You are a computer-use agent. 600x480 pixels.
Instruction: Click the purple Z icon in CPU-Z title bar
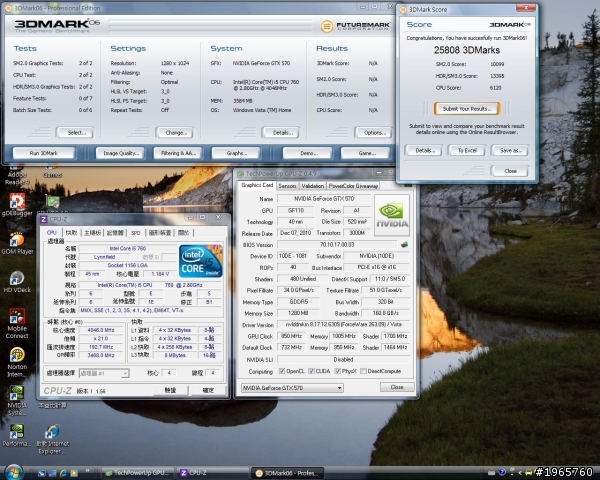[44, 219]
